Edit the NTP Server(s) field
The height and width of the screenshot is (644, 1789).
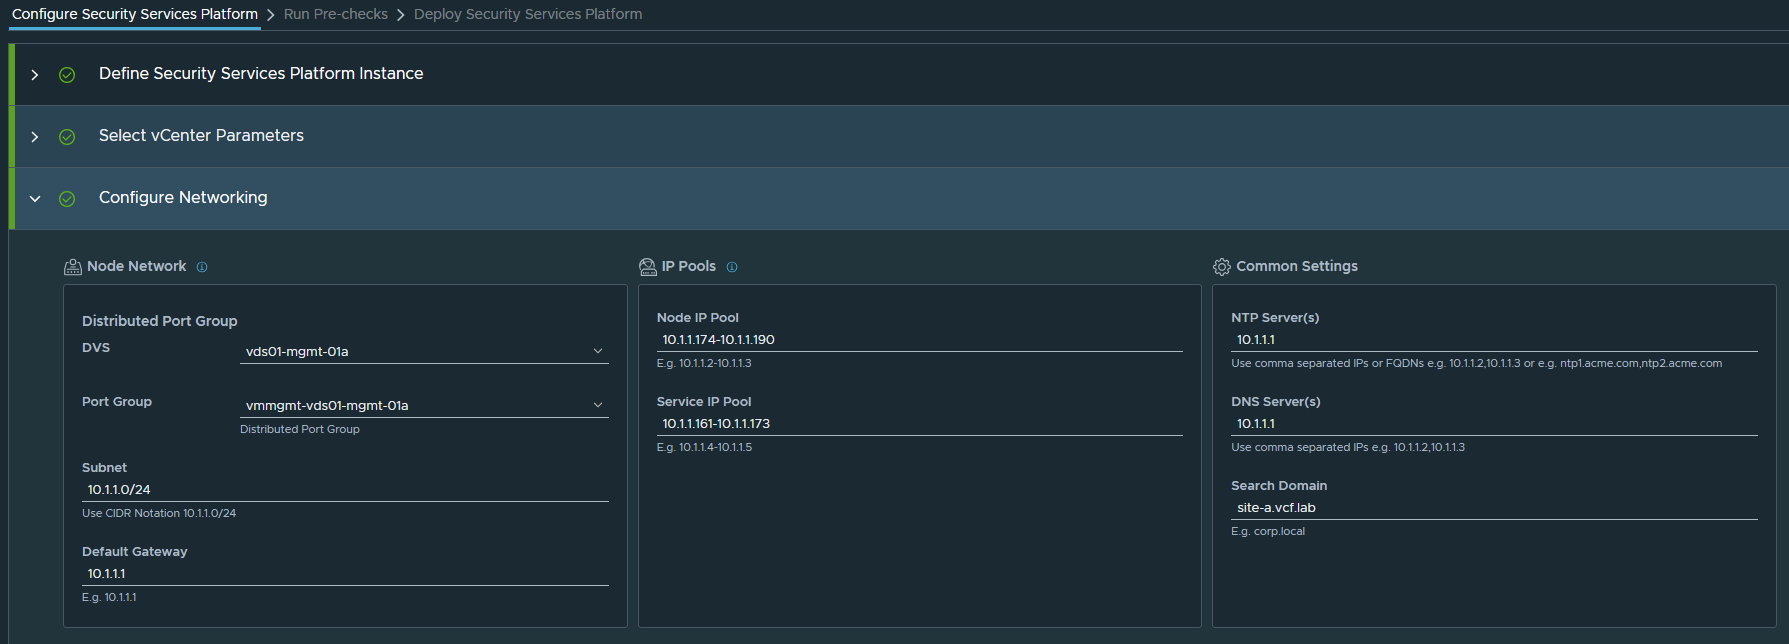tap(1493, 339)
